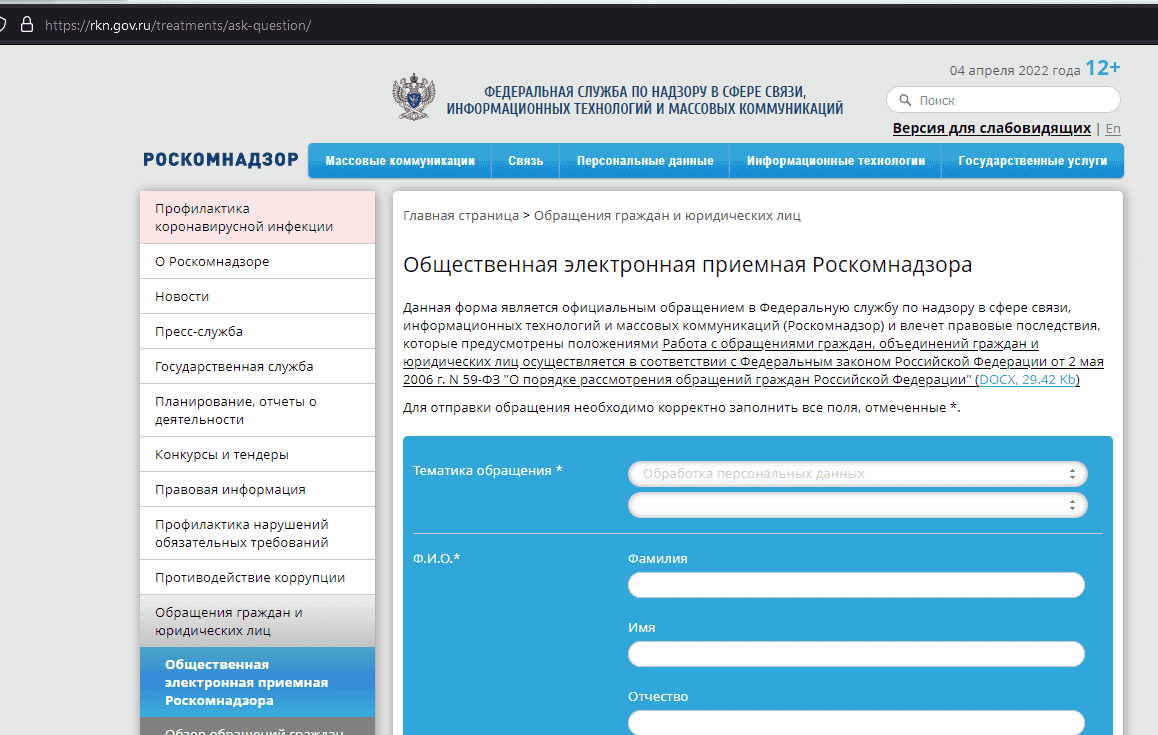This screenshot has width=1158, height=735.
Task: Click Главная страница breadcrumb link
Action: click(x=461, y=216)
